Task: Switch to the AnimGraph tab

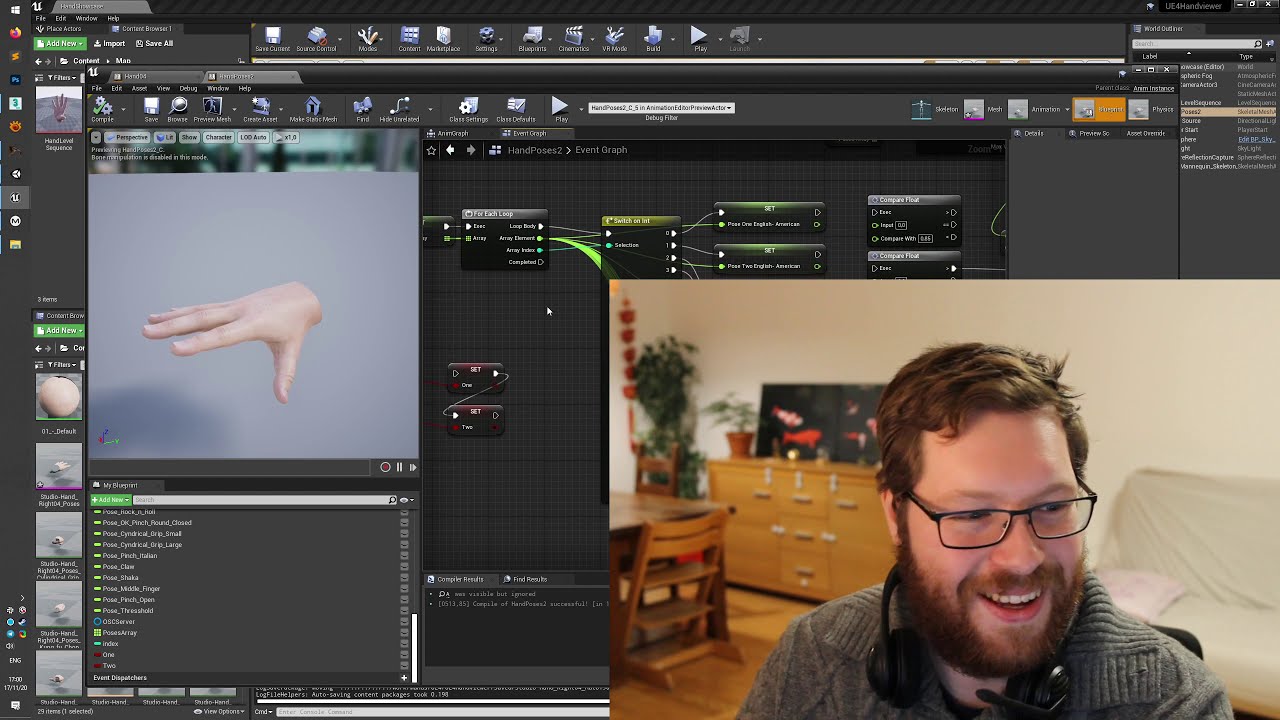Action: (452, 133)
